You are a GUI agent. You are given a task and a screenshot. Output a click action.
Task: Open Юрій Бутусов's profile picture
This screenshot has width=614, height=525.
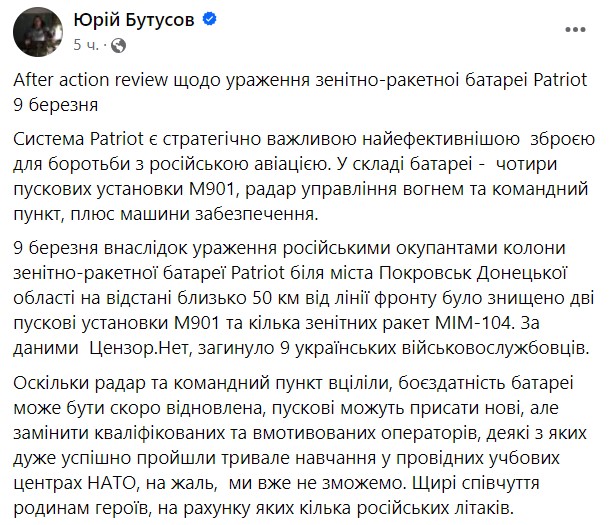(x=38, y=32)
